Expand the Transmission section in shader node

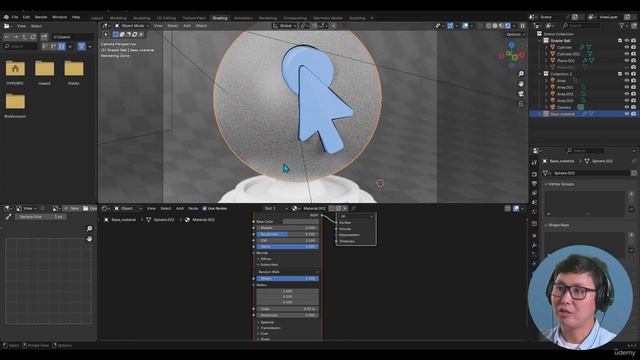(x=270, y=328)
